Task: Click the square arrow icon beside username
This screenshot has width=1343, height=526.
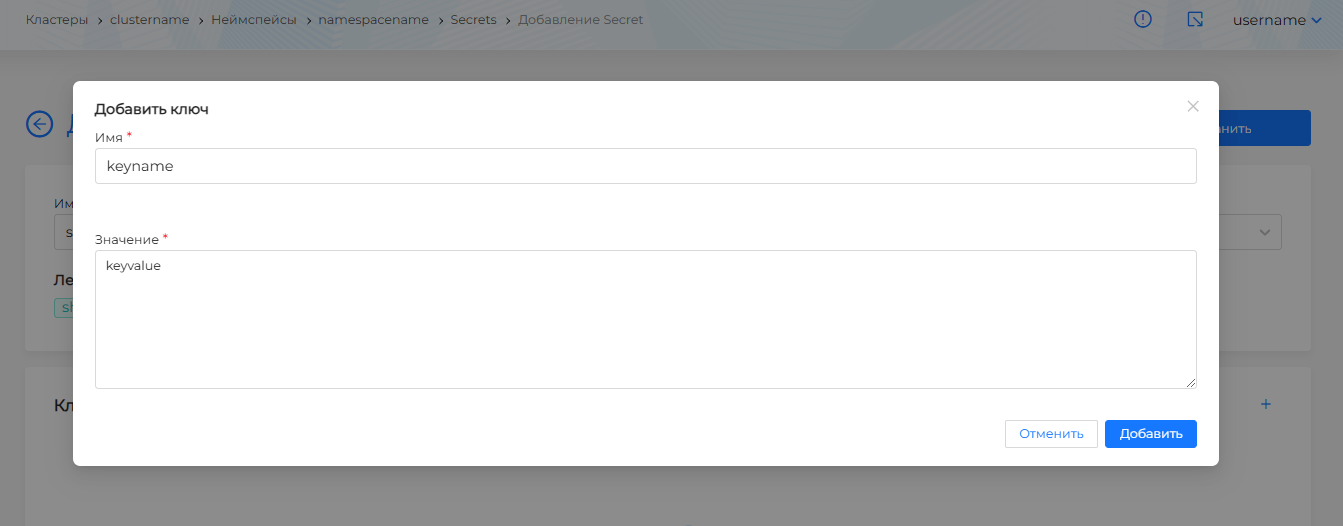Action: click(x=1195, y=20)
